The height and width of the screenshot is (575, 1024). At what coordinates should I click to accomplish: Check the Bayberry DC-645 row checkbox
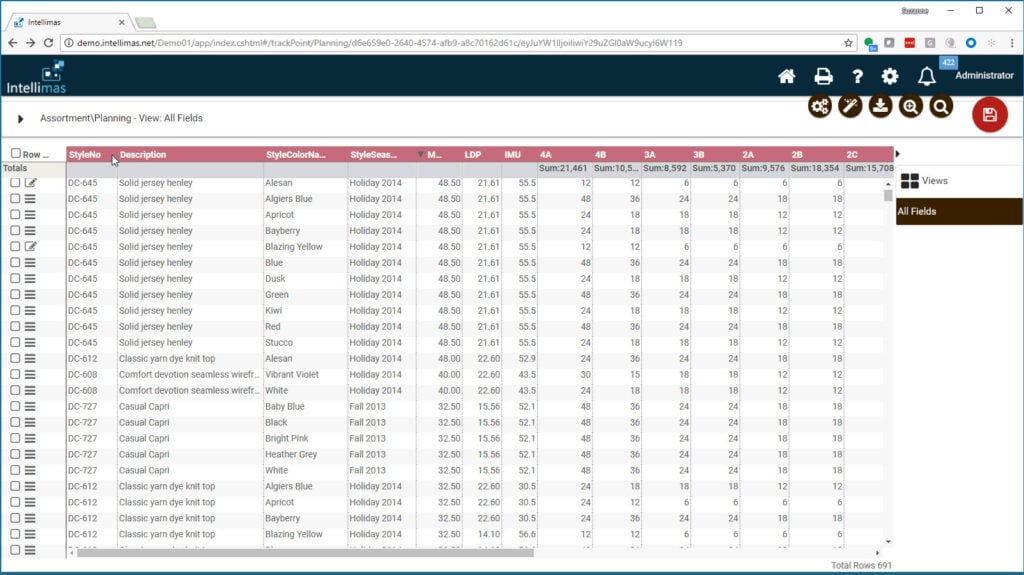(x=15, y=230)
